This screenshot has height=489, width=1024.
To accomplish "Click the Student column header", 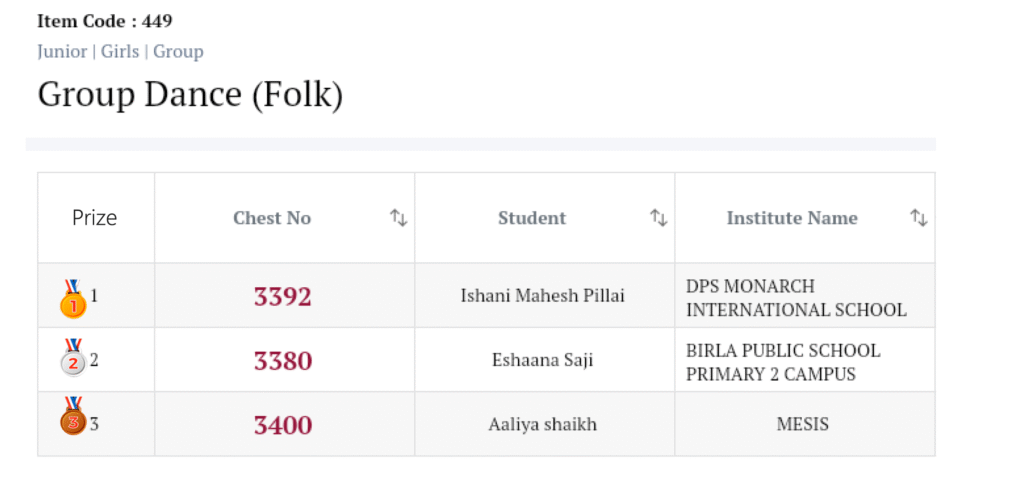I will pos(532,218).
